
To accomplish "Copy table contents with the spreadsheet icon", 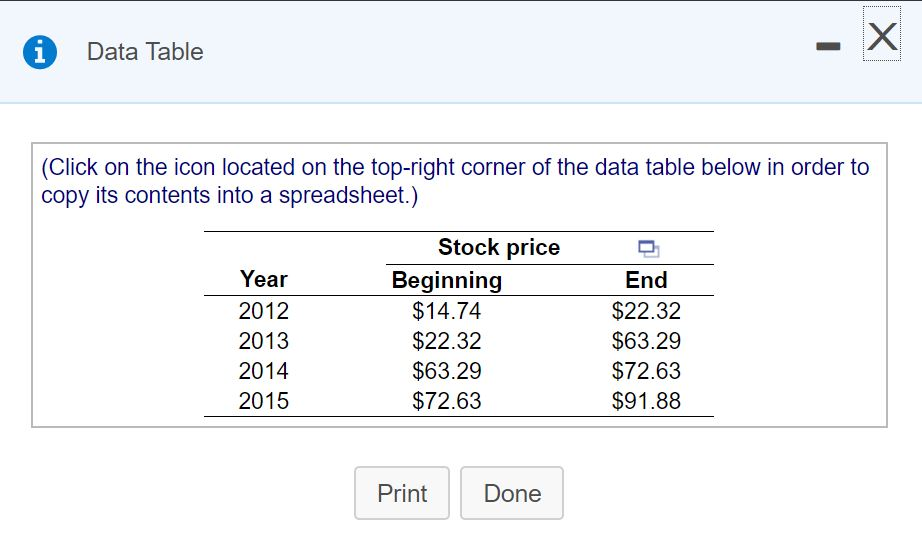I will coord(647,248).
